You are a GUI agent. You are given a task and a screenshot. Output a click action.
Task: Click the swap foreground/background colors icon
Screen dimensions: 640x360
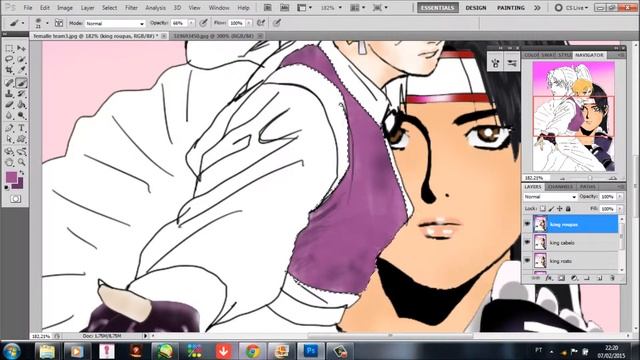[x=21, y=173]
